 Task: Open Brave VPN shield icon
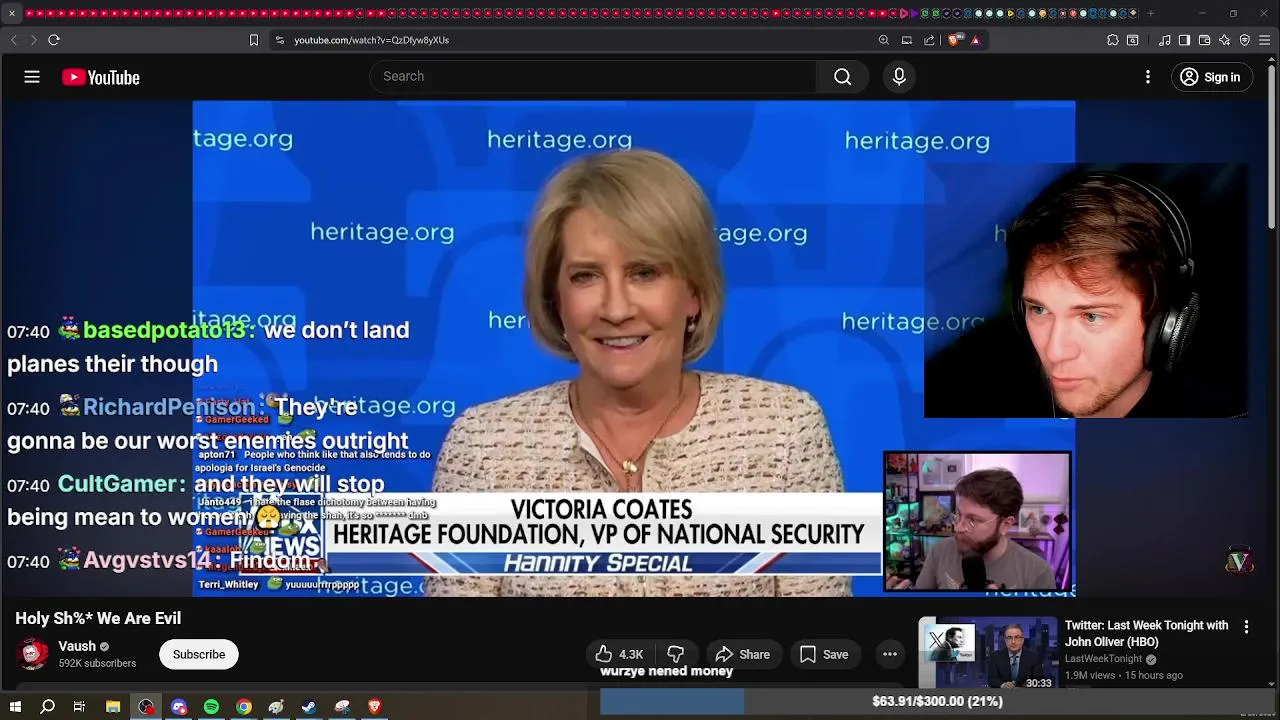[1245, 40]
